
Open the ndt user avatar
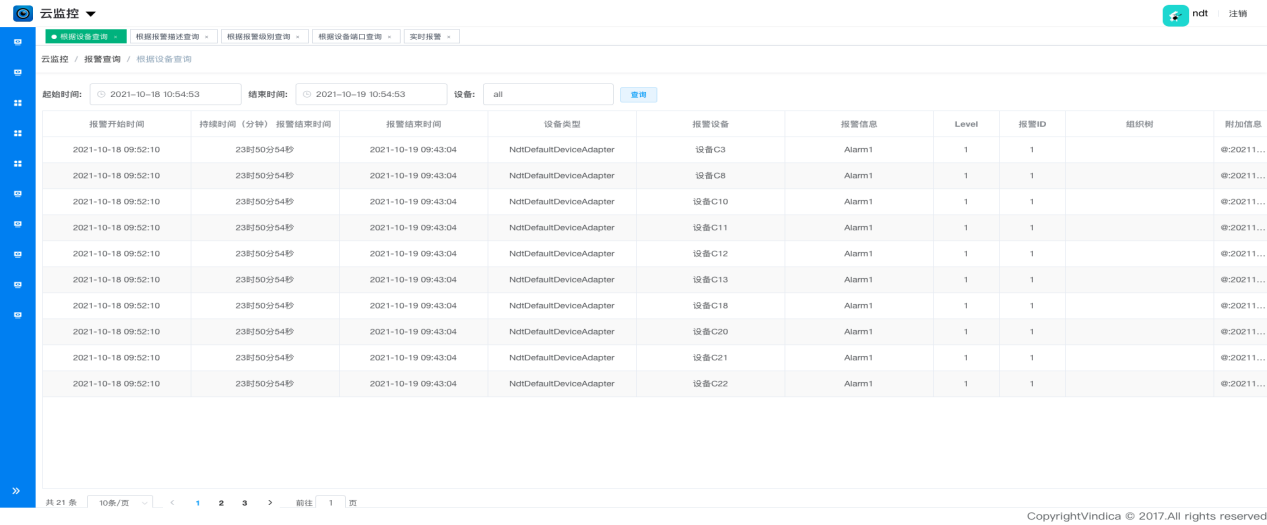click(1175, 14)
